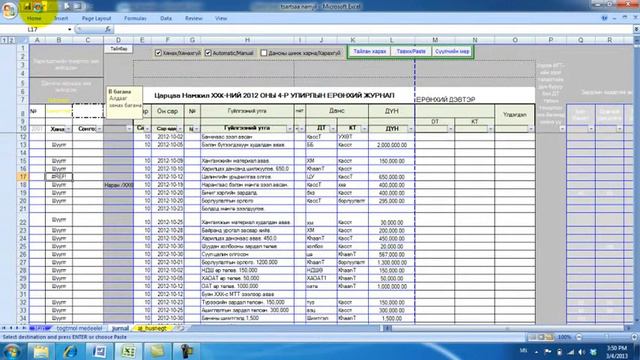
Task: Click the horizontal scrollbar
Action: 508,328
